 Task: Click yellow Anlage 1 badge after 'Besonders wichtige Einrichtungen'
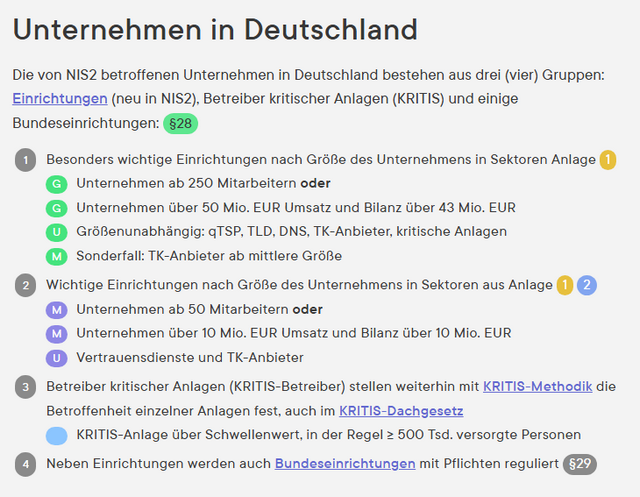tap(608, 160)
